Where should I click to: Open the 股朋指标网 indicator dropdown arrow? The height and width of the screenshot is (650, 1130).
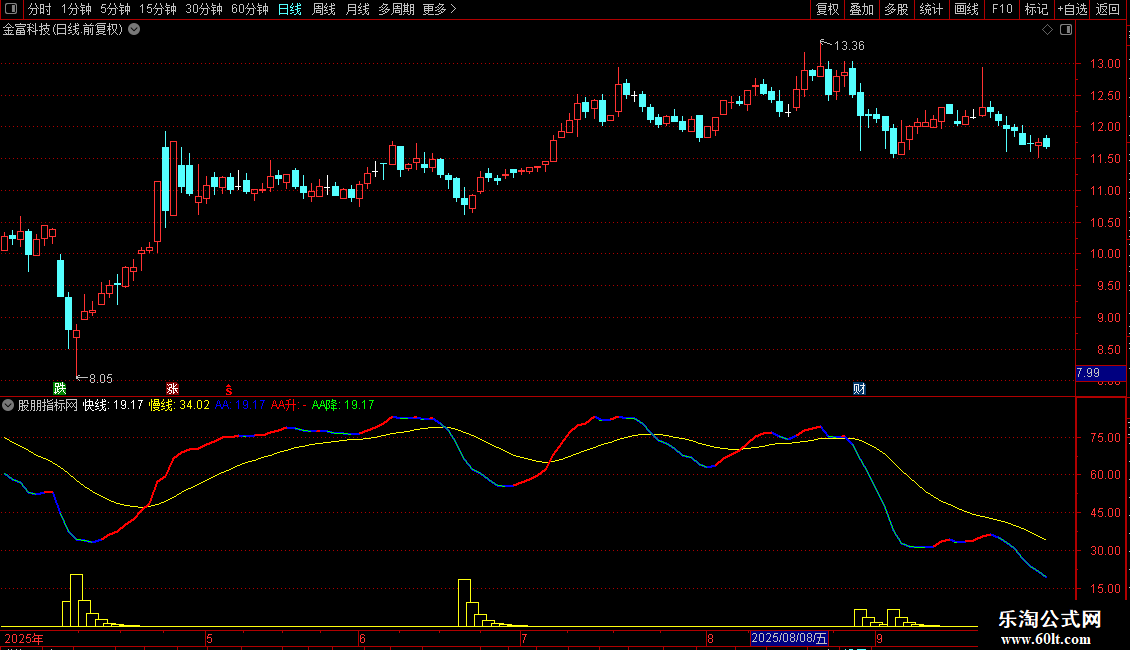[x=8, y=405]
